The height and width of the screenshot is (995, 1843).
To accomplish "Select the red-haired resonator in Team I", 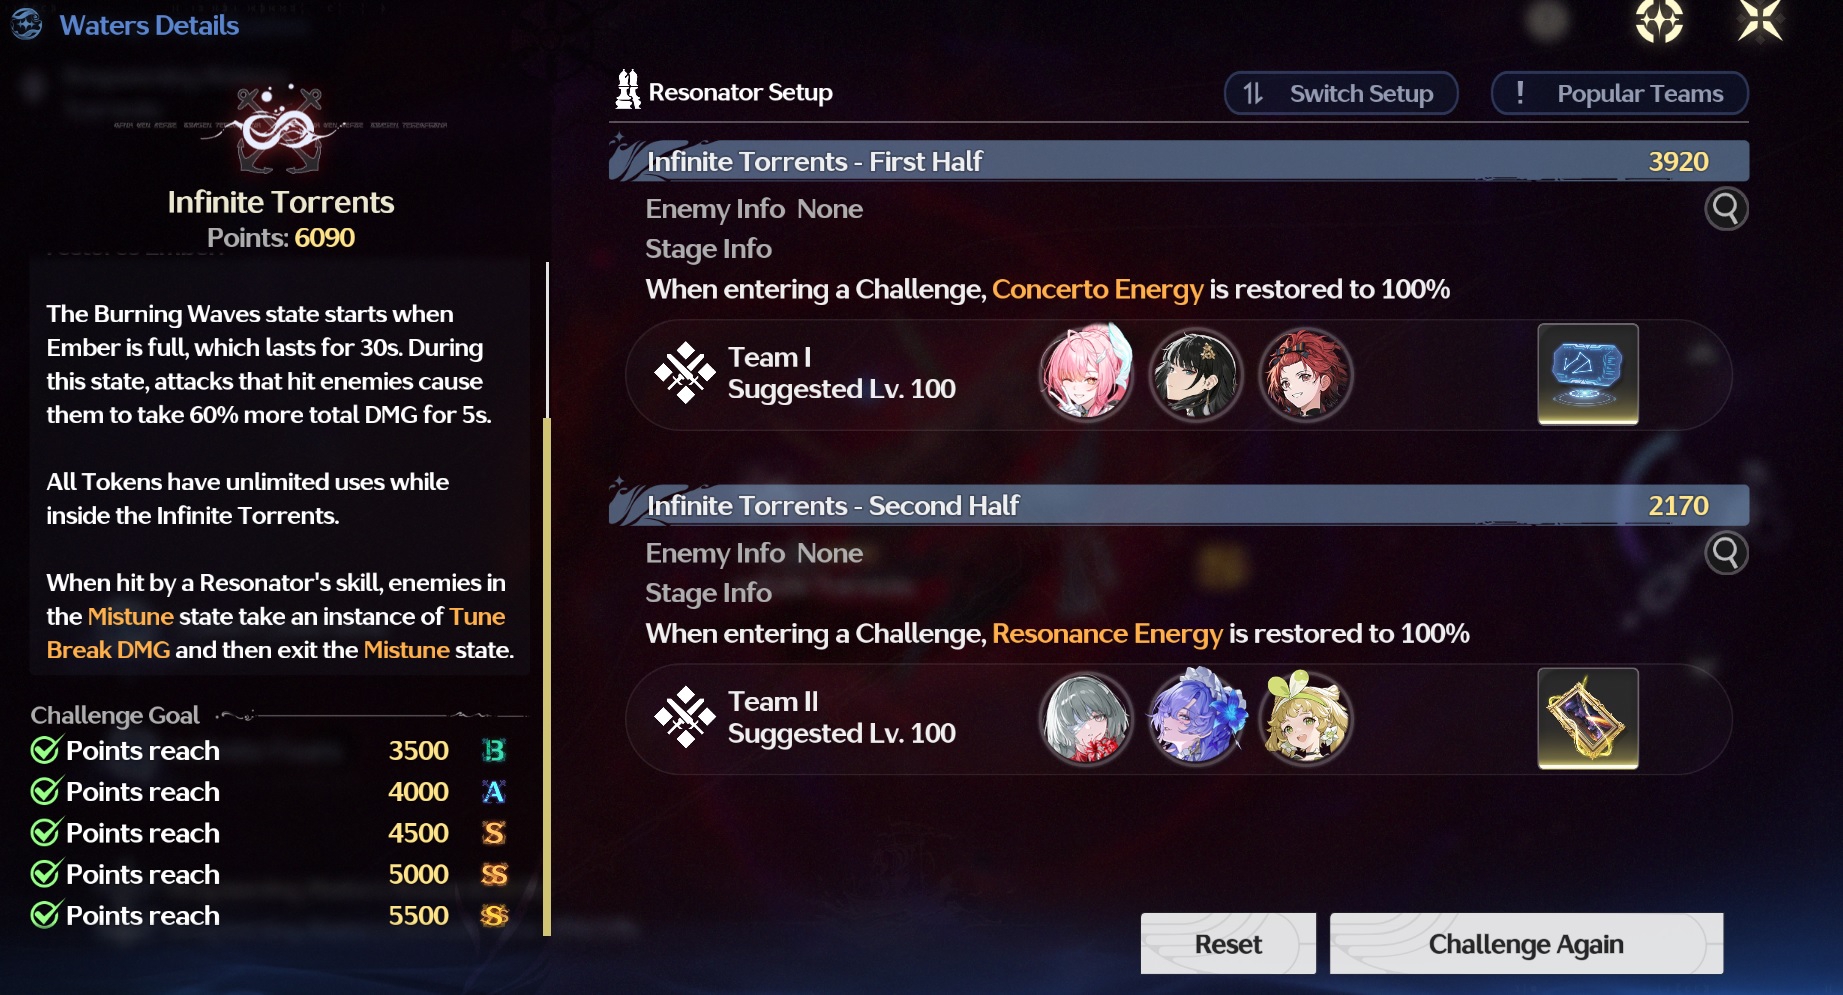I will point(1306,374).
